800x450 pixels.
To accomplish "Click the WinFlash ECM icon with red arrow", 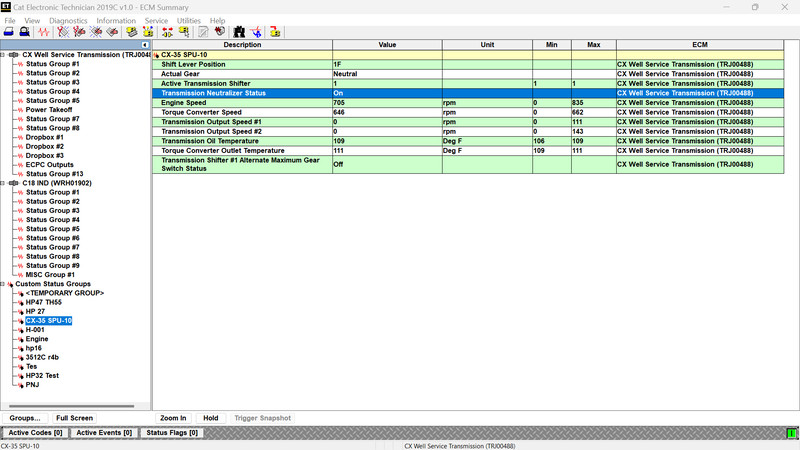I will click(275, 32).
